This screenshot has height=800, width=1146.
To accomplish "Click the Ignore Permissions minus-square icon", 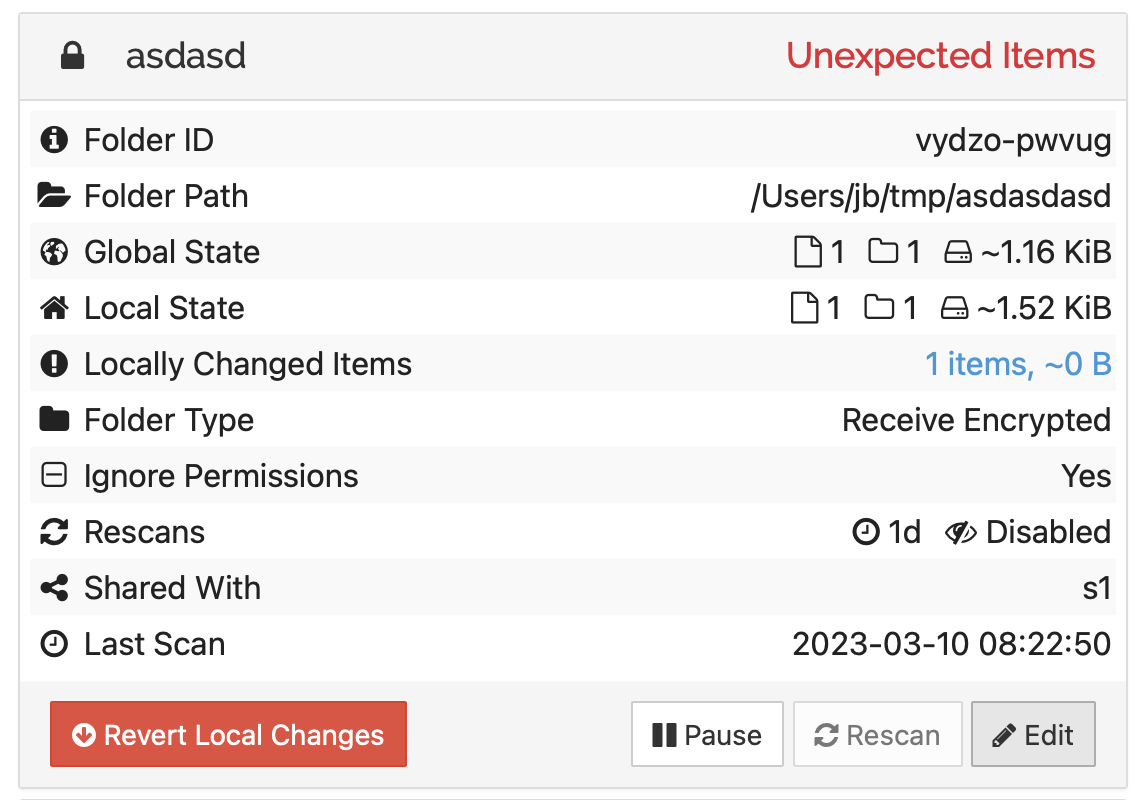I will coord(53,476).
